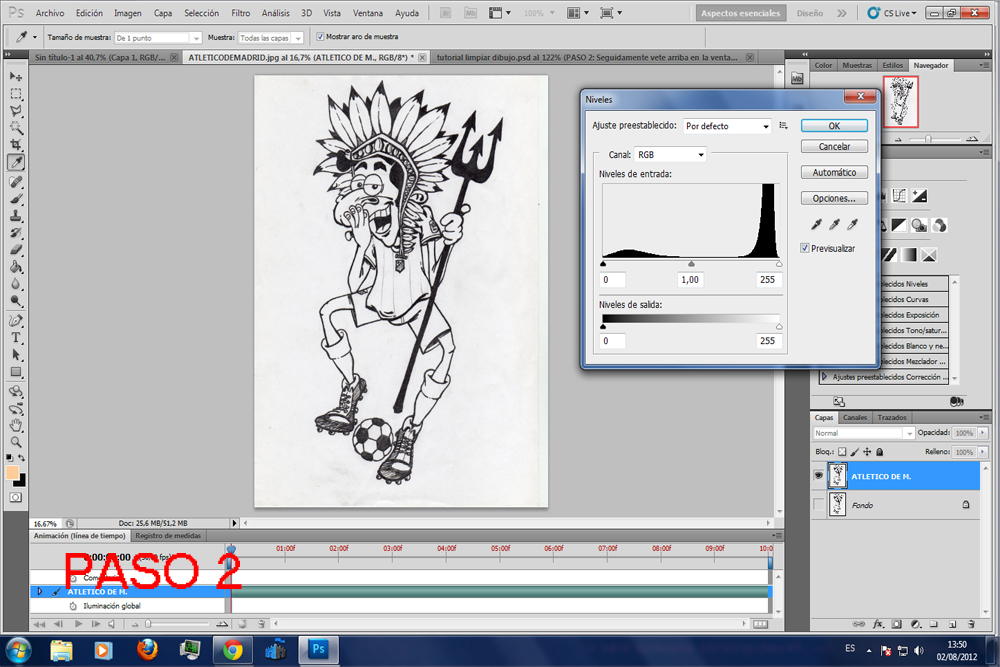
Task: Select the Paint Bucket tool
Action: tap(16, 267)
